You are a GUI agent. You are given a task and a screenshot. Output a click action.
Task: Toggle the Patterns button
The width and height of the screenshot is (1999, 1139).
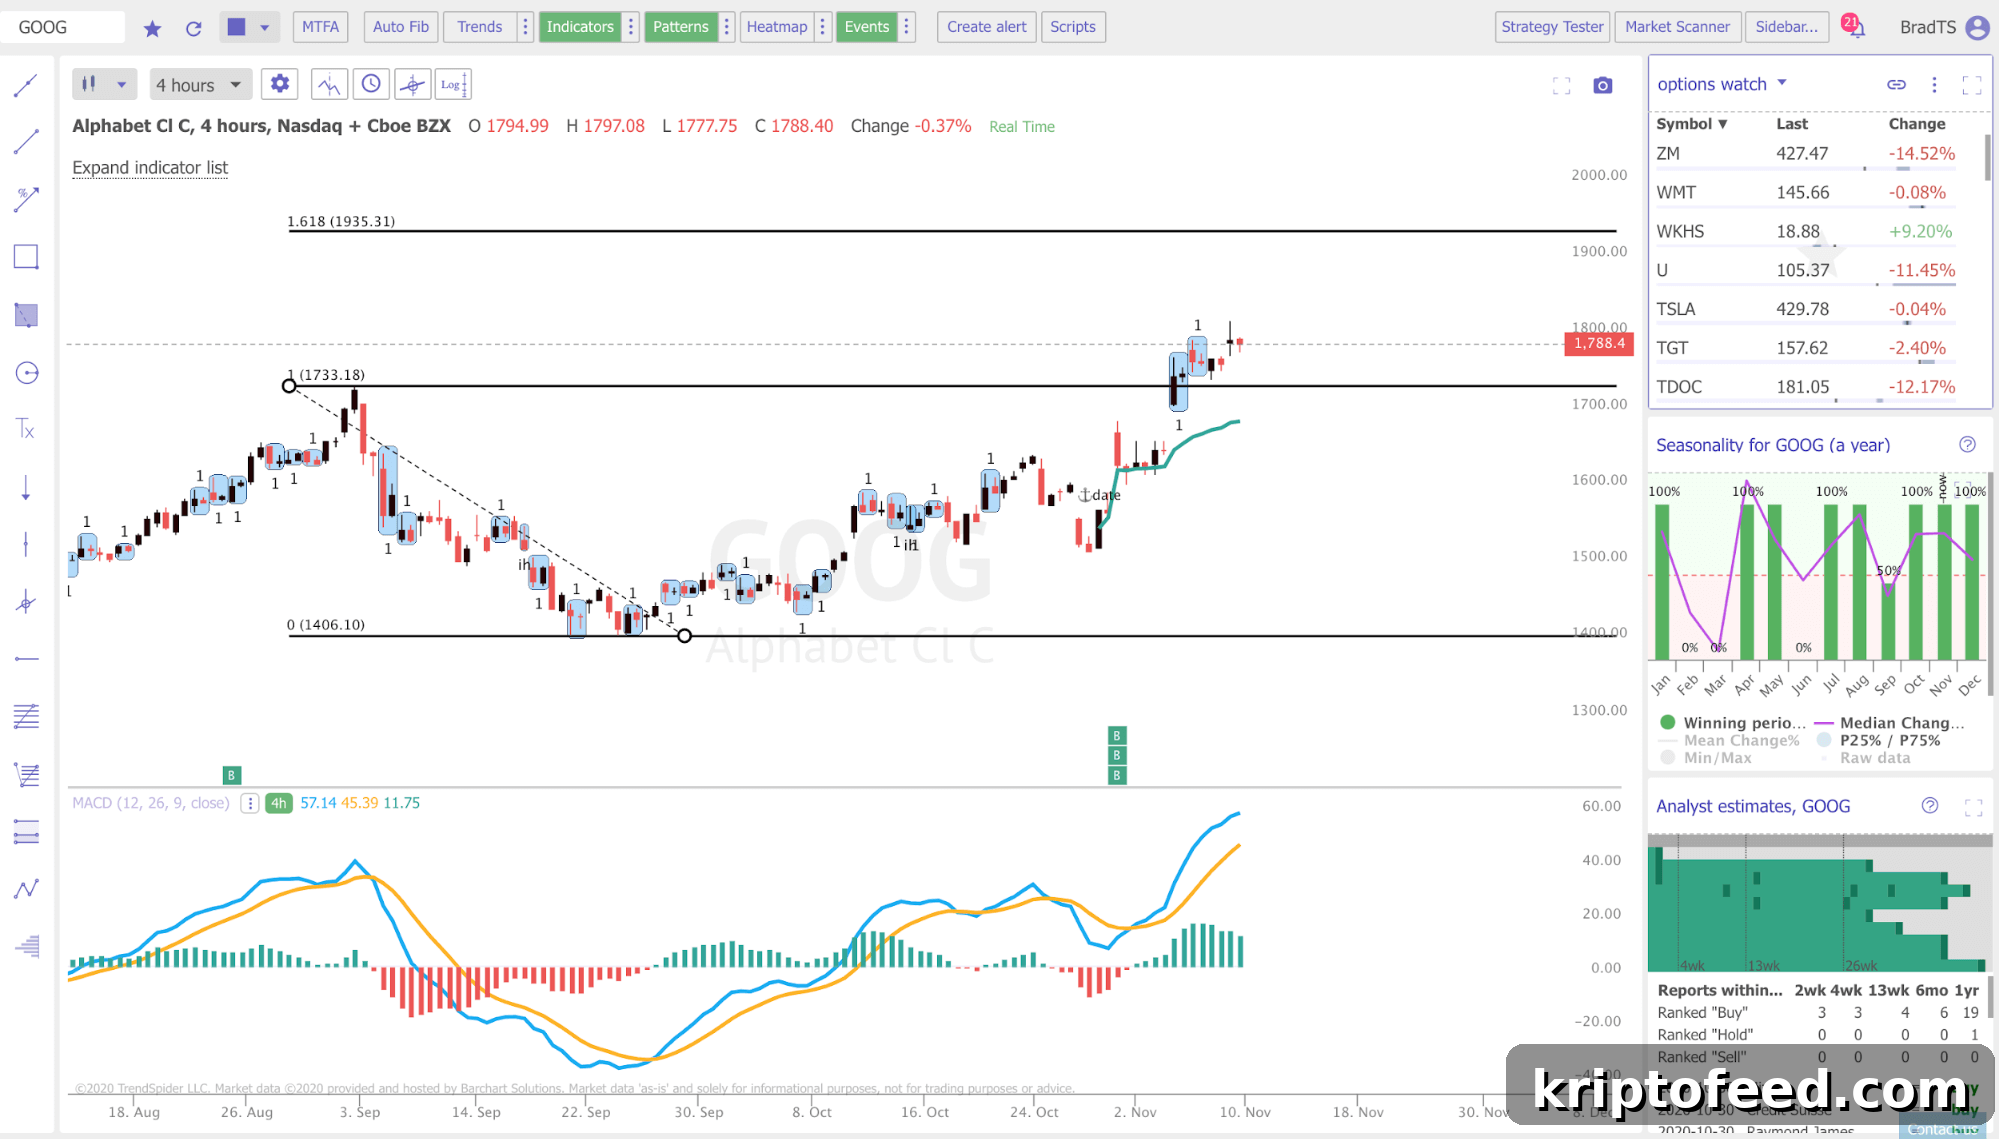point(680,27)
